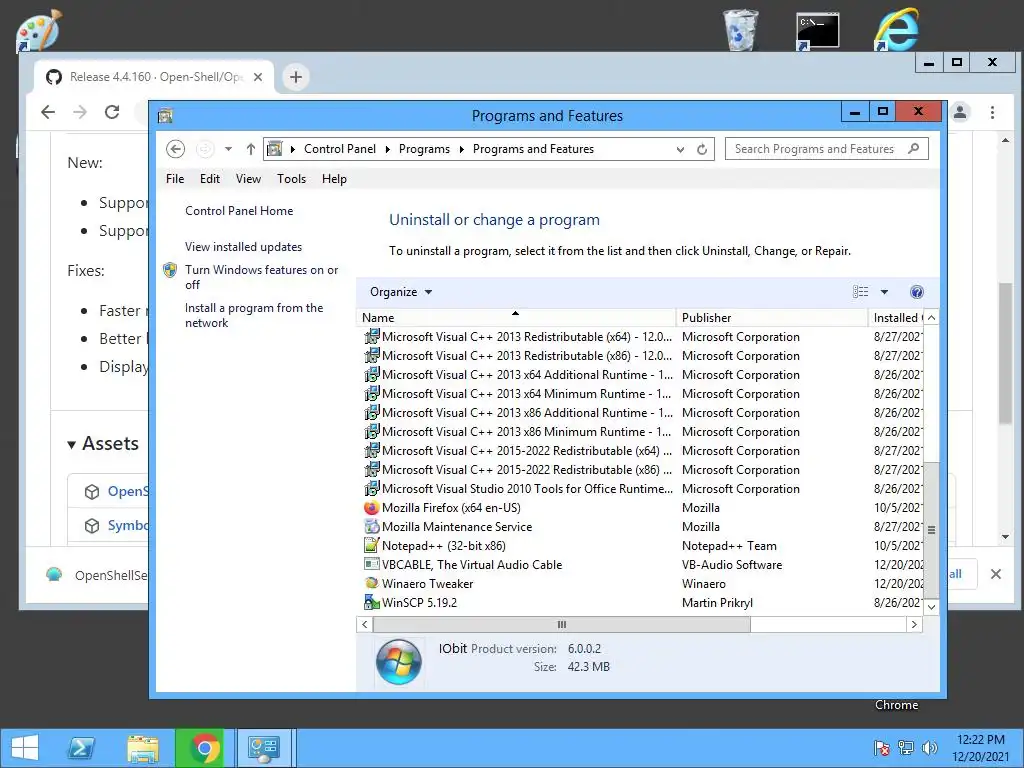Open the Command Prompt desktop shortcut
This screenshot has height=768, width=1024.
tap(818, 31)
